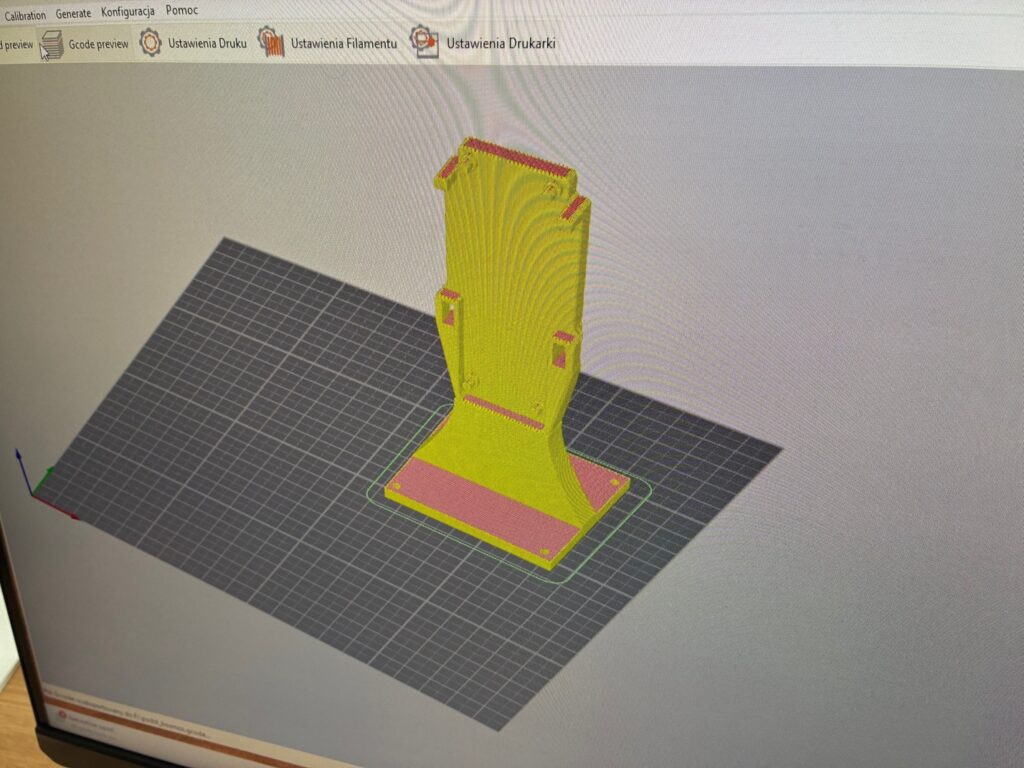Click the left side bracket on the model
The width and height of the screenshot is (1024, 768).
(x=448, y=310)
